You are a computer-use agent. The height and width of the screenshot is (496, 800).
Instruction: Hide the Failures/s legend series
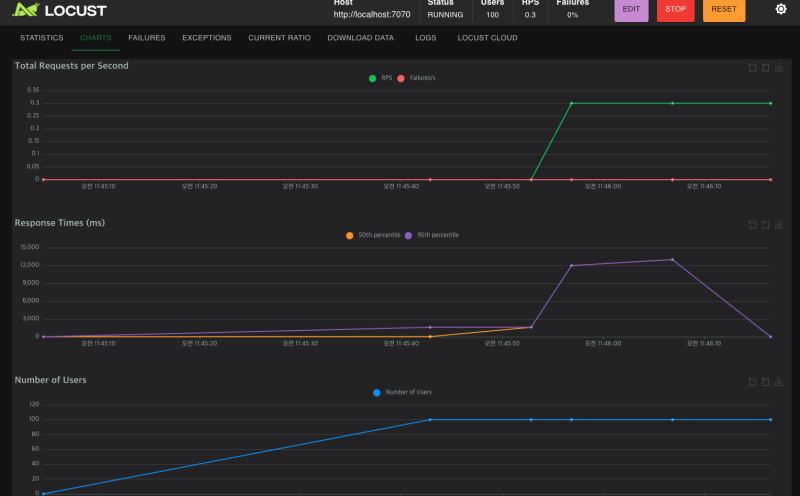click(417, 78)
